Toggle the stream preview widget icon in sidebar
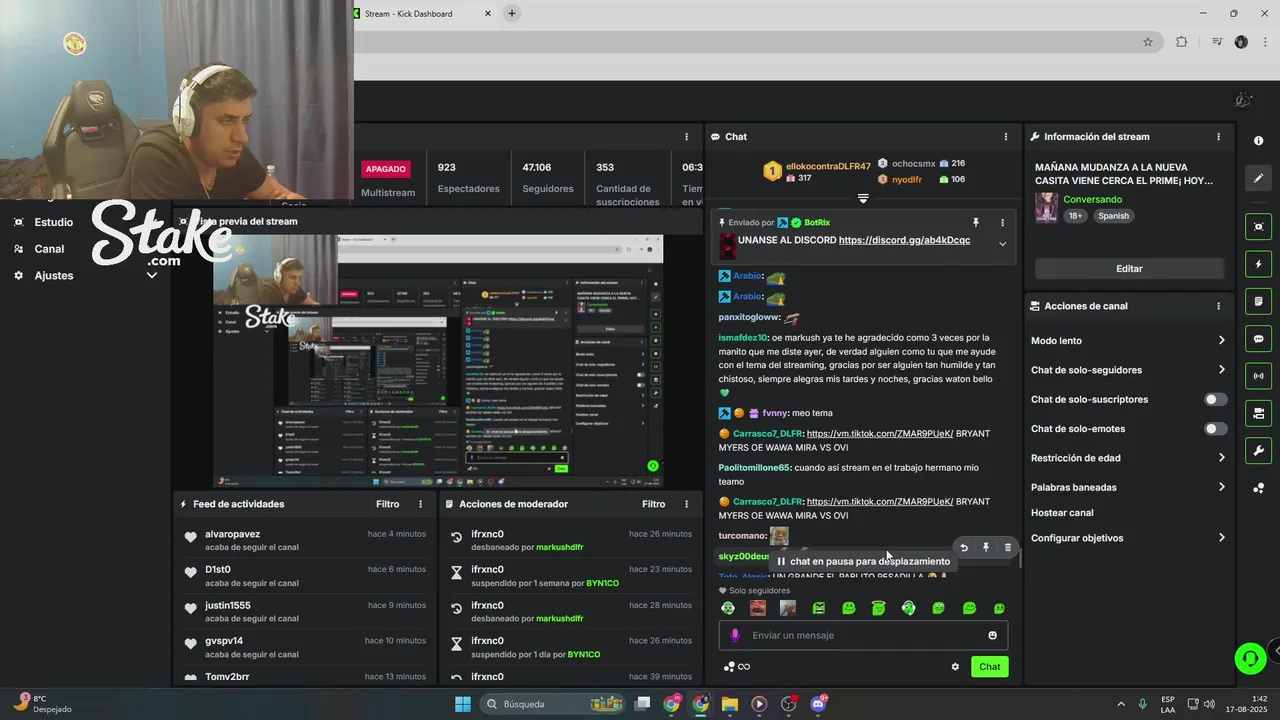 pyautogui.click(x=1258, y=227)
